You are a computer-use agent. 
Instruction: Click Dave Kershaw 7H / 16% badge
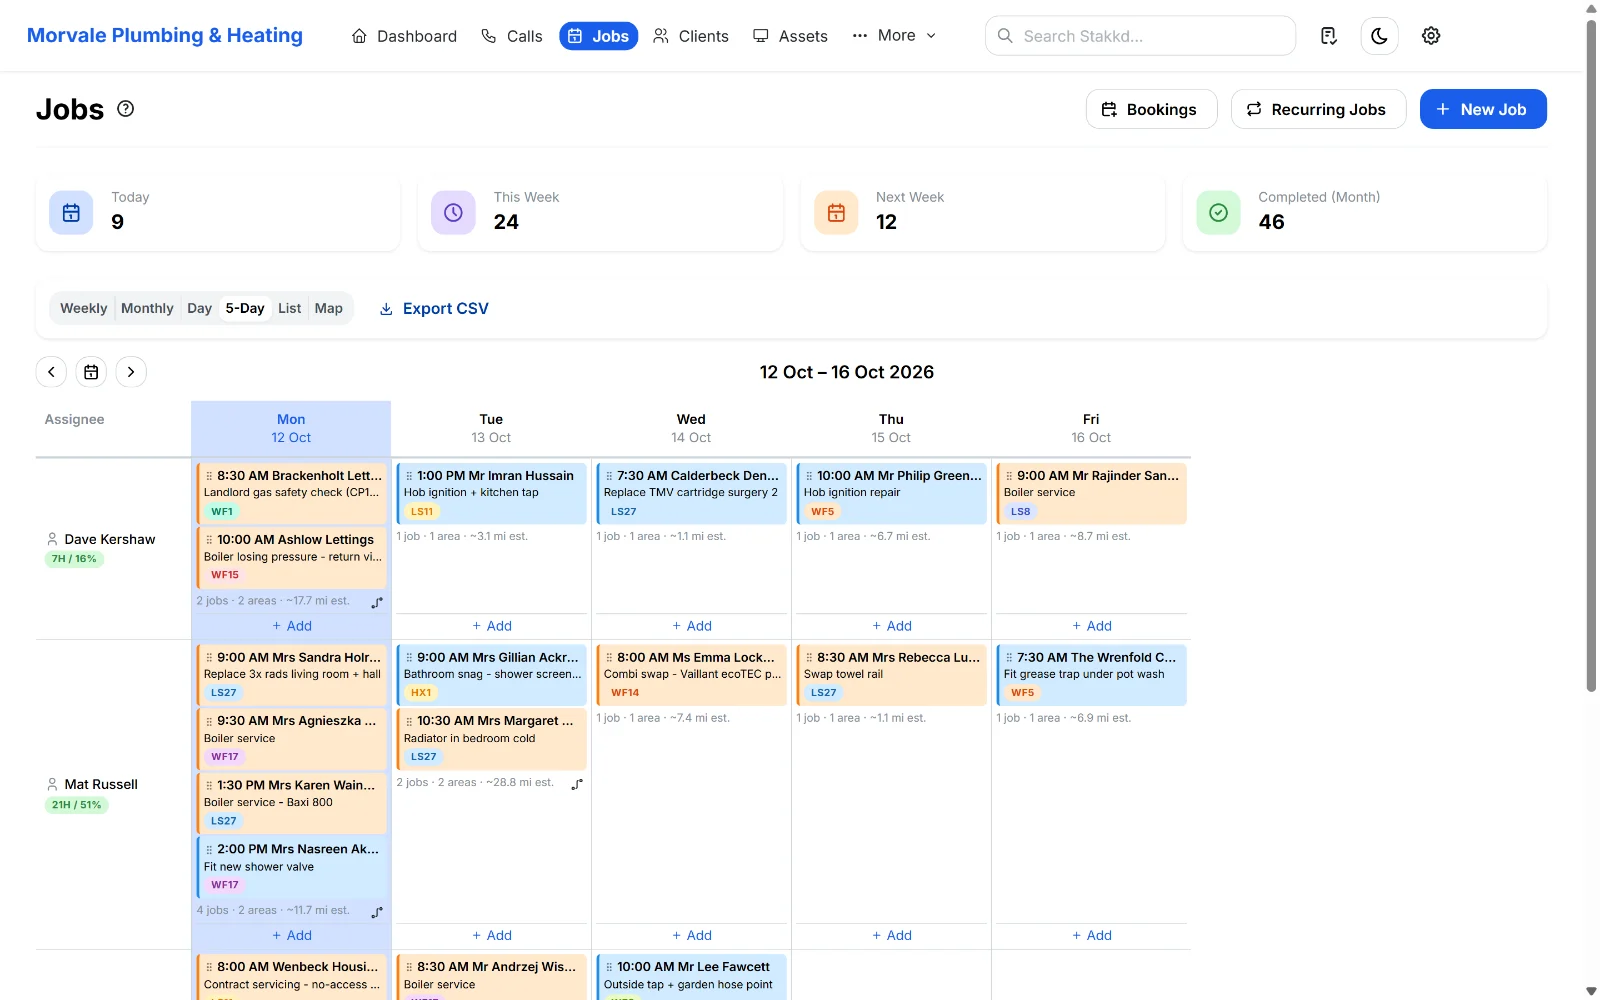pos(74,559)
